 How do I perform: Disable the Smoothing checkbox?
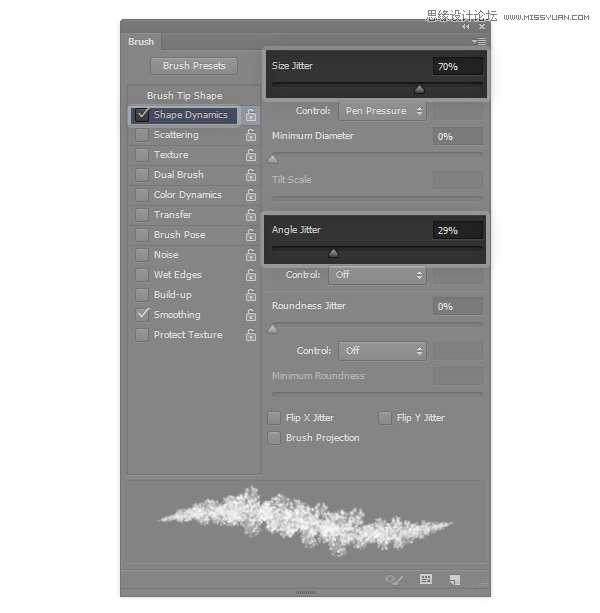142,315
